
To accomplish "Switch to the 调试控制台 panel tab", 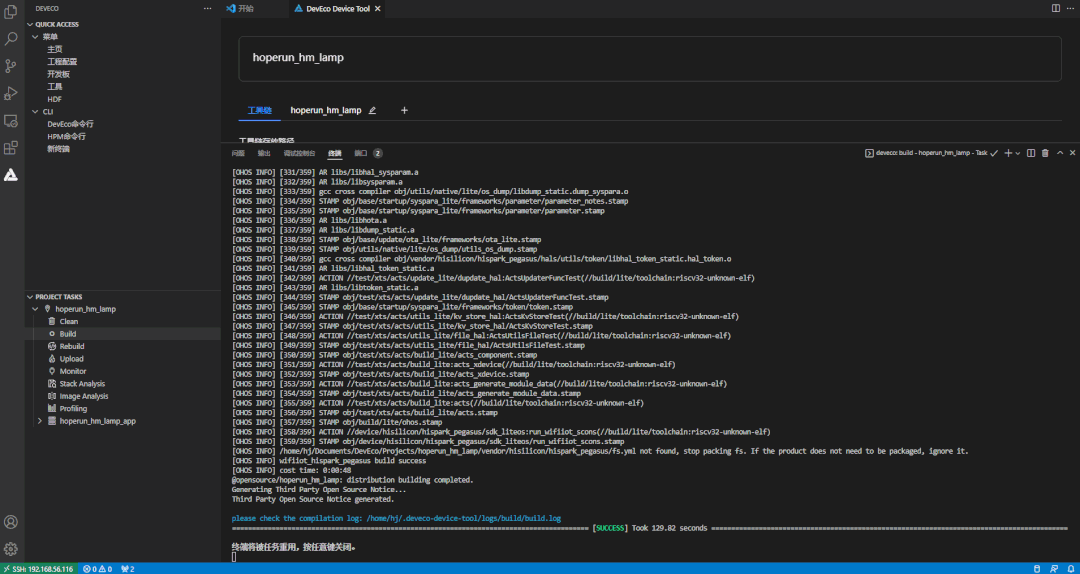I will click(300, 153).
